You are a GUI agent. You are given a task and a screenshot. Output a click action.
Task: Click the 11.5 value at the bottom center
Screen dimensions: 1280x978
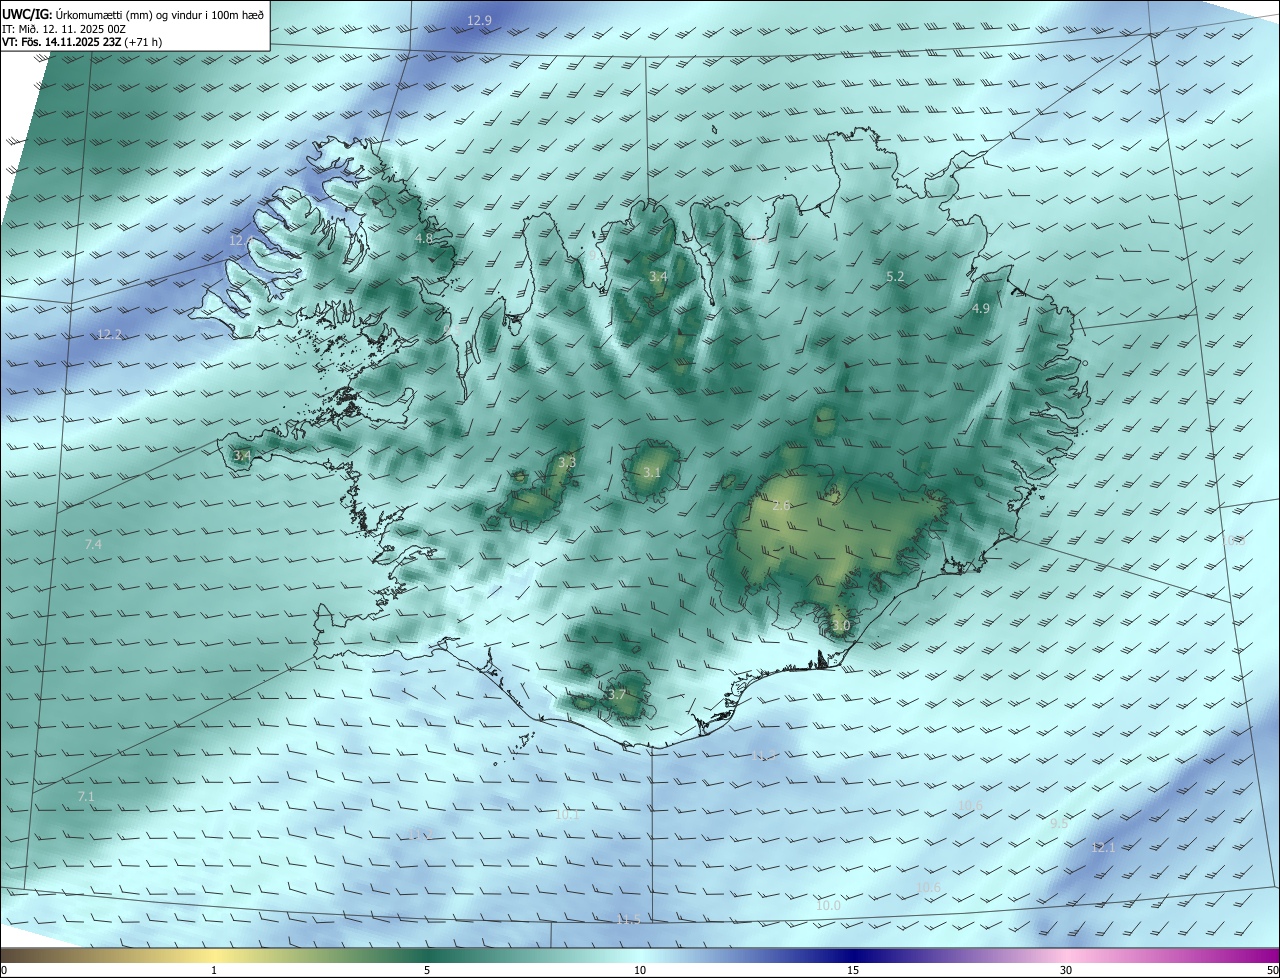tap(628, 920)
